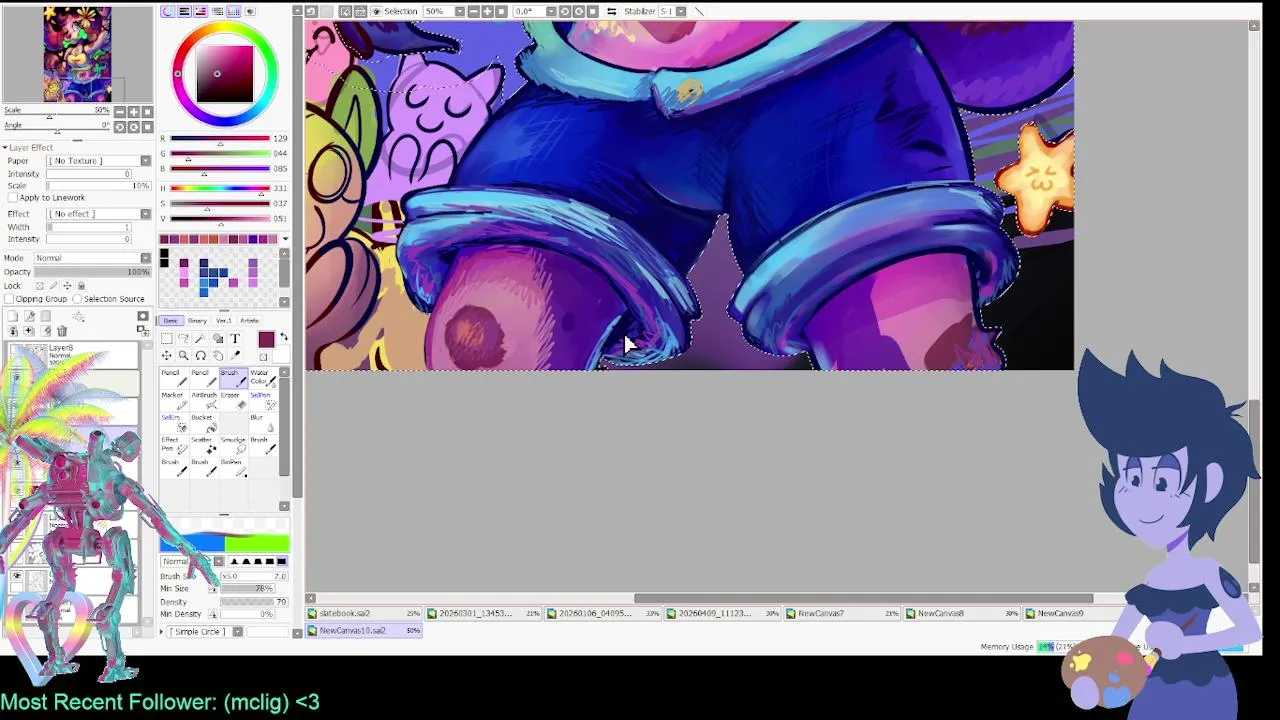The width and height of the screenshot is (1280, 720).
Task: Enable Clipping Group checkbox
Action: pyautogui.click(x=8, y=299)
